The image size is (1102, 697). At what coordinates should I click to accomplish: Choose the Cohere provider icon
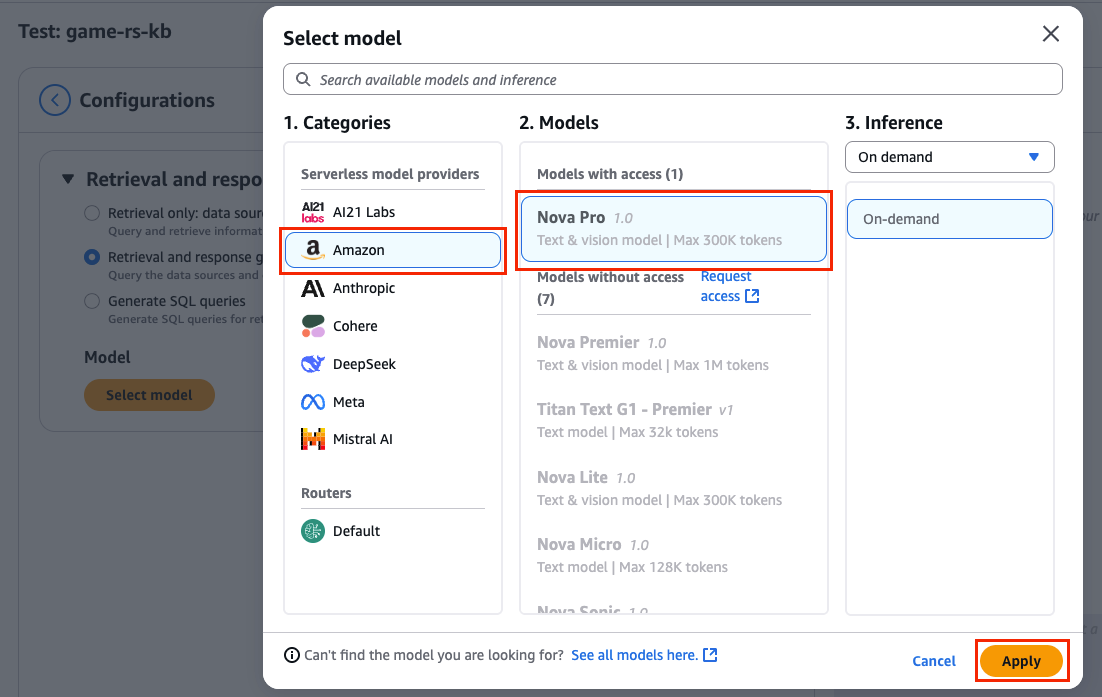click(x=311, y=326)
